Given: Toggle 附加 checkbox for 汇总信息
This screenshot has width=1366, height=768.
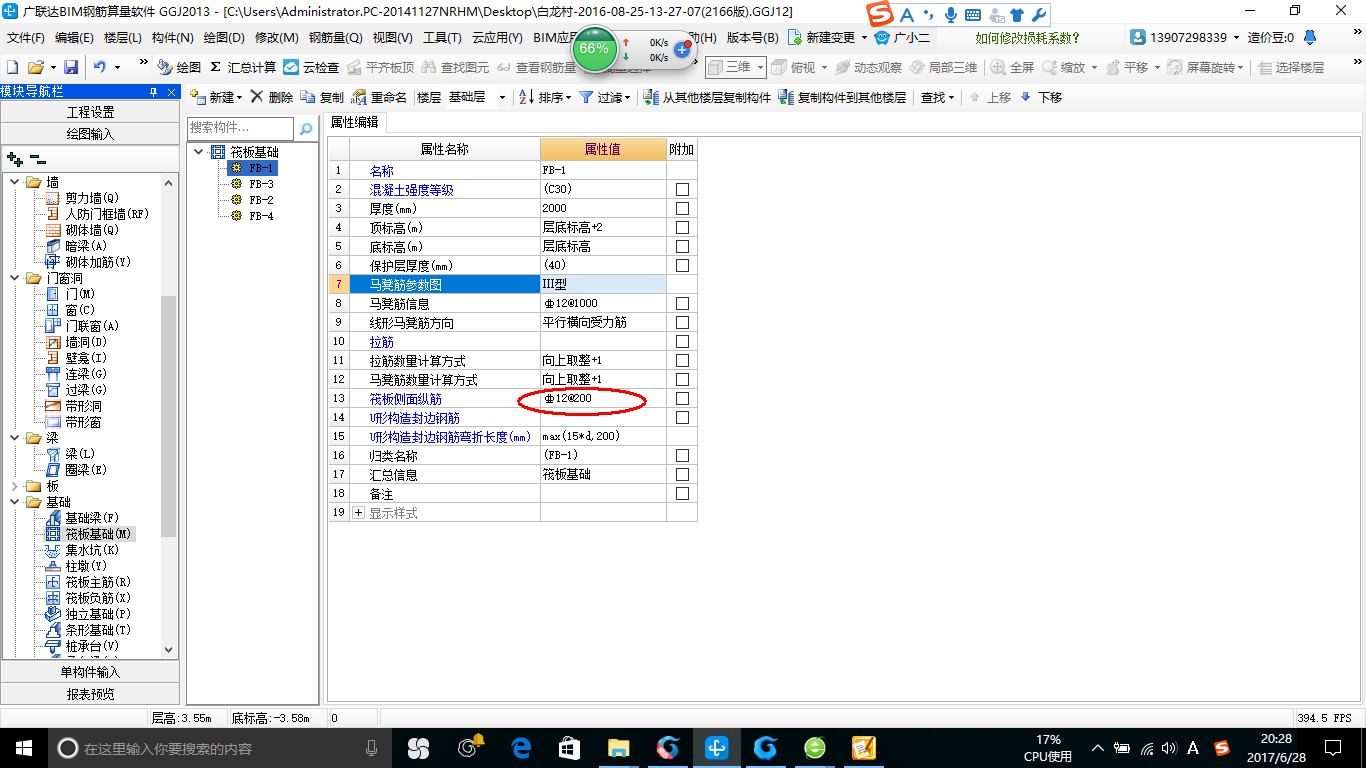Looking at the screenshot, I should pyautogui.click(x=682, y=474).
